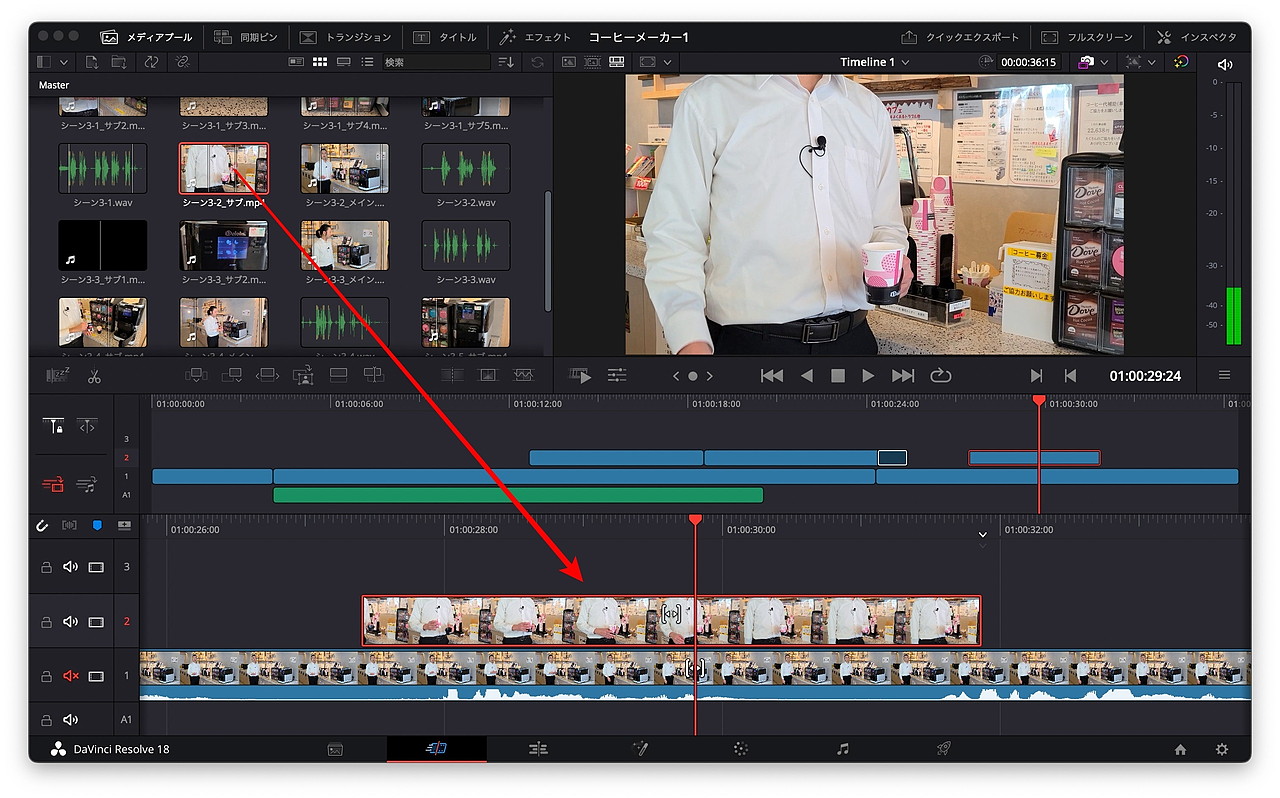Click the fast review icon
This screenshot has height=798, width=1280.
click(581, 376)
